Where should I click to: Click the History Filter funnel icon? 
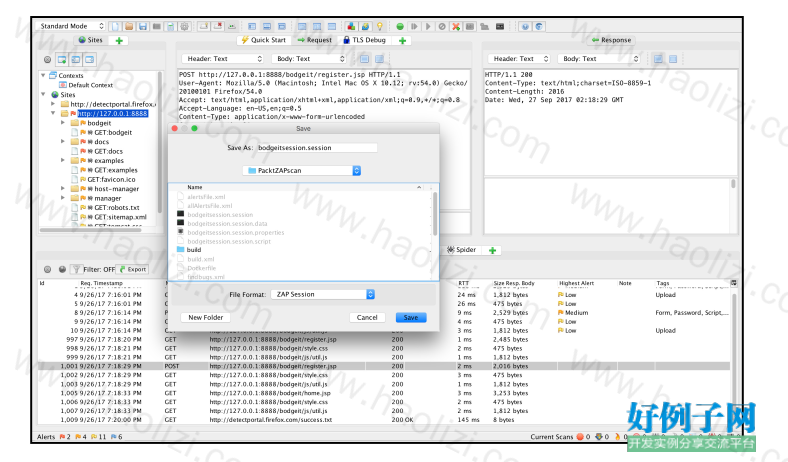pos(76,269)
